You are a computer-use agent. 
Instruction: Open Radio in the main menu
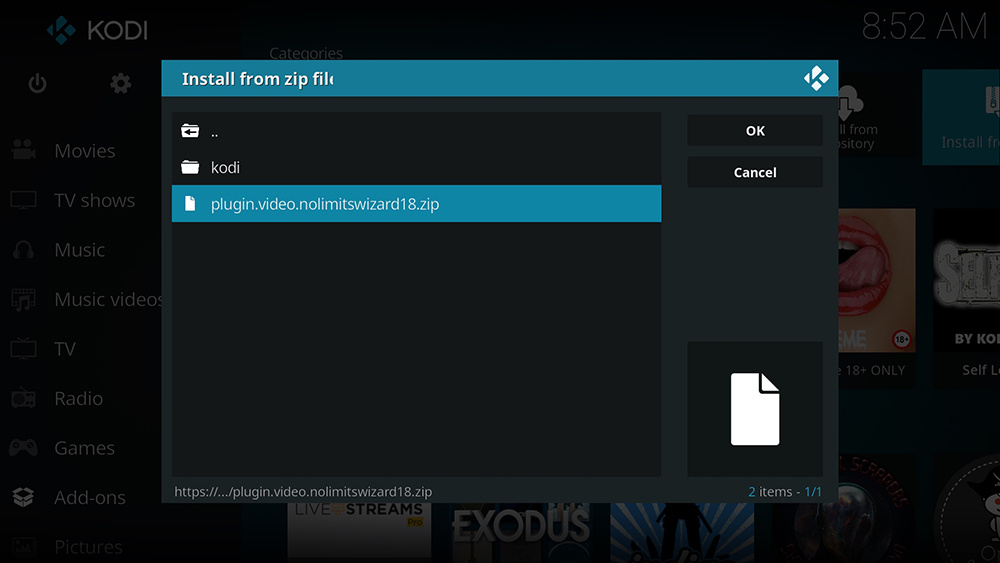[x=78, y=398]
